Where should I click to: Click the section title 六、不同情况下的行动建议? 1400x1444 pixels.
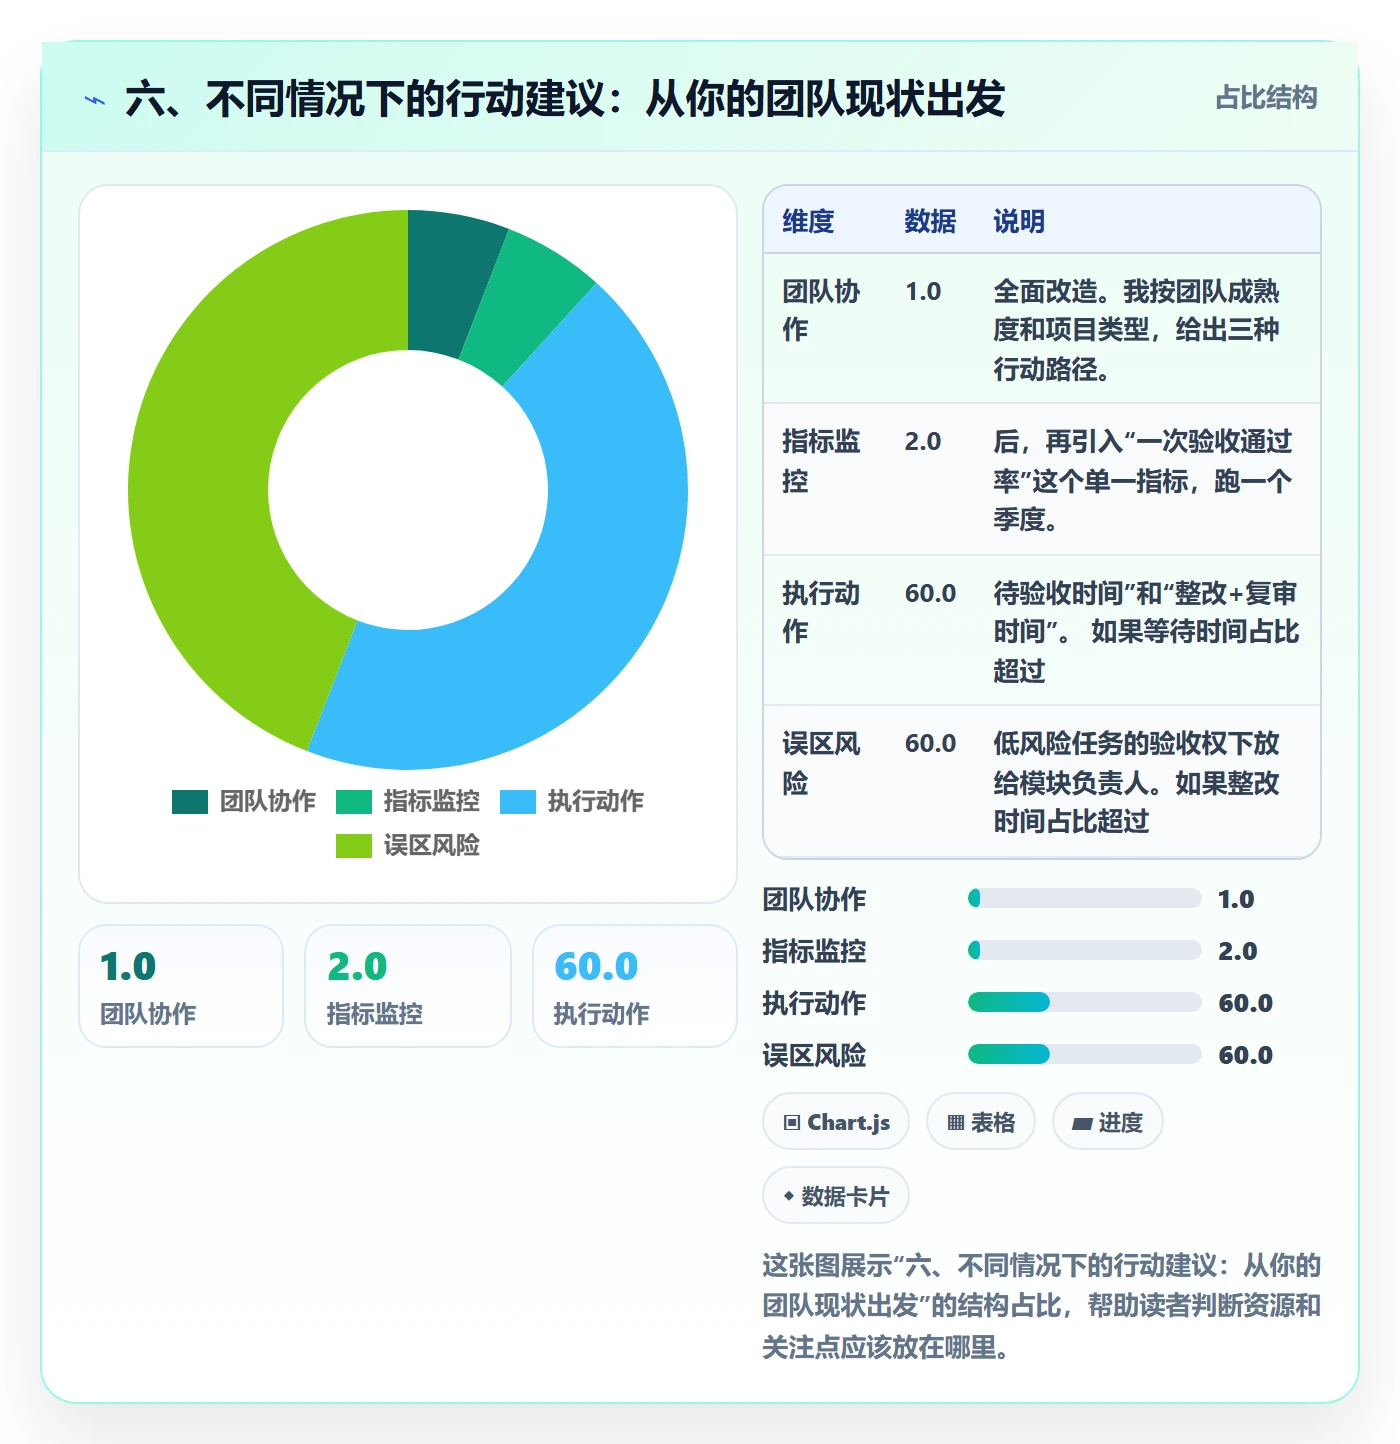565,99
